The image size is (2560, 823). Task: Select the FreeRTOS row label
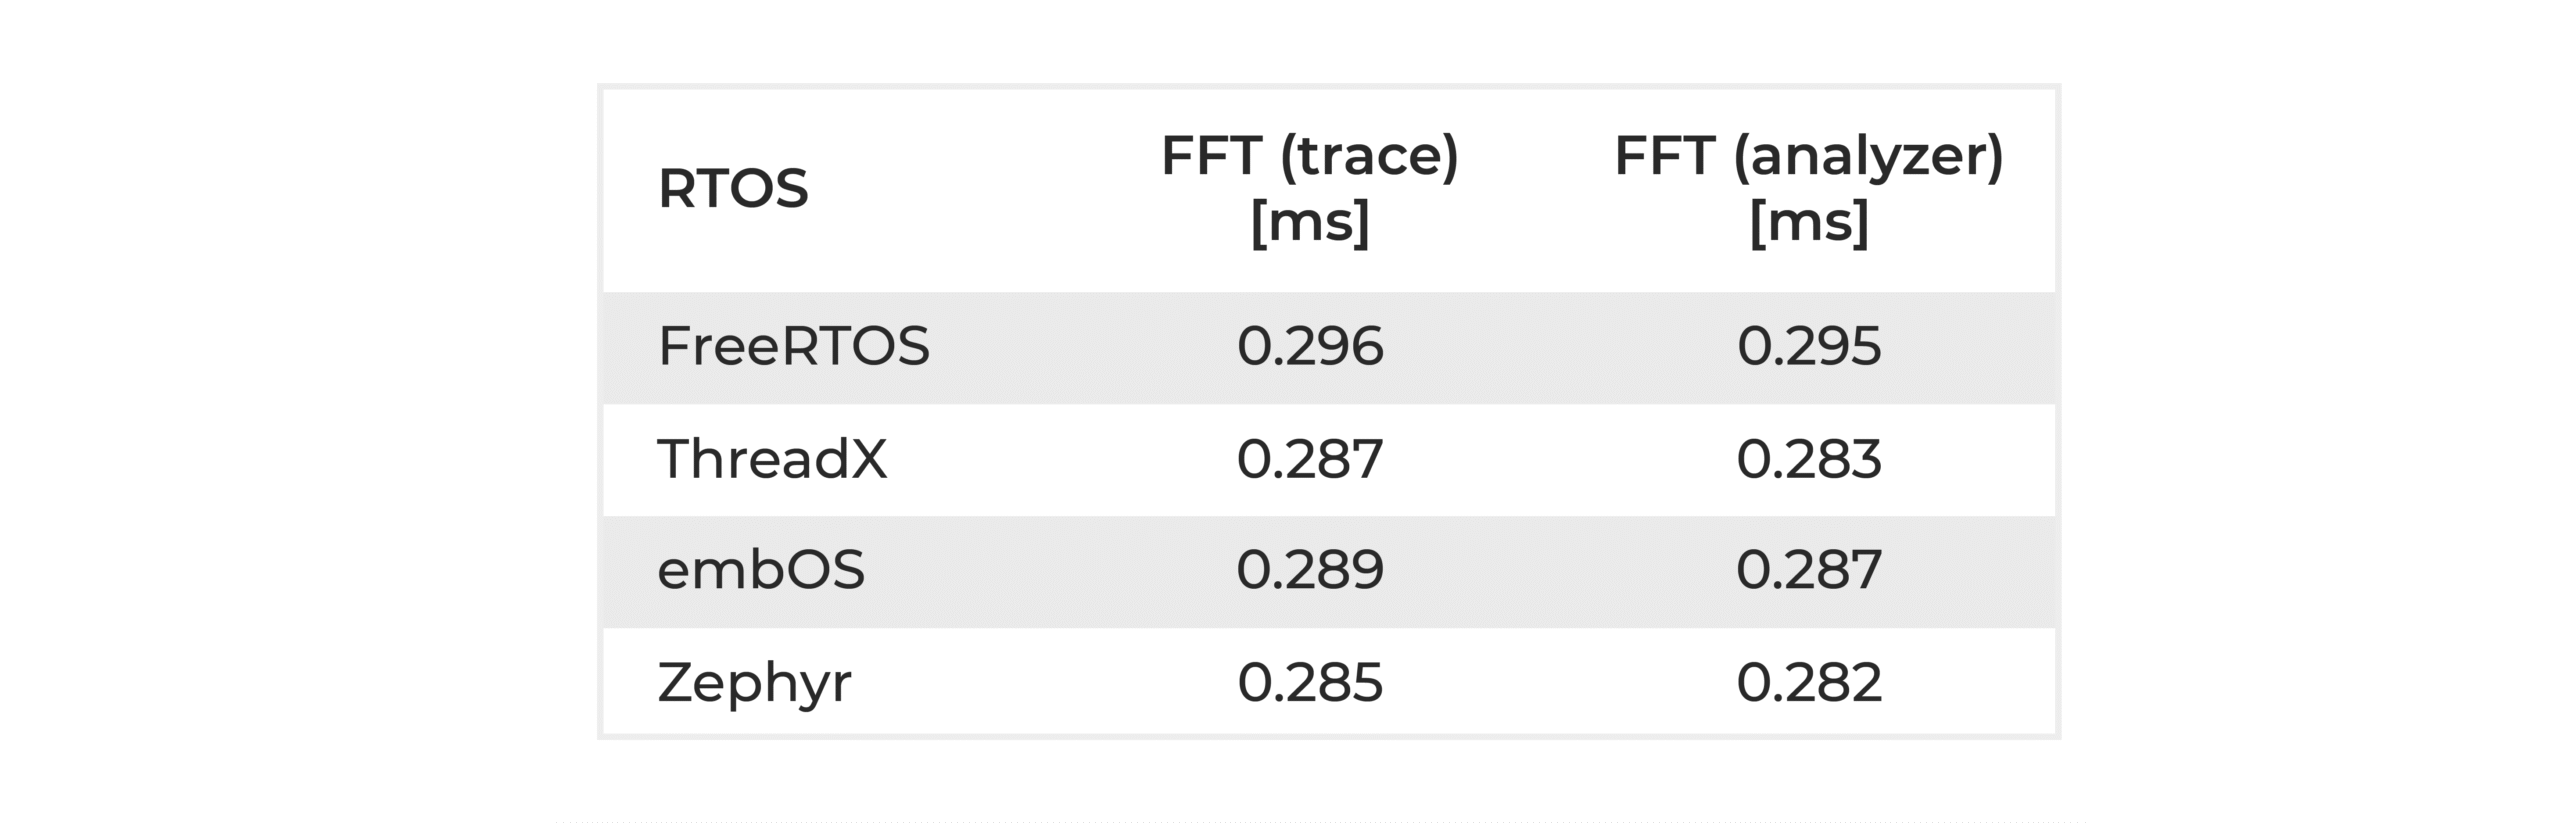(793, 346)
